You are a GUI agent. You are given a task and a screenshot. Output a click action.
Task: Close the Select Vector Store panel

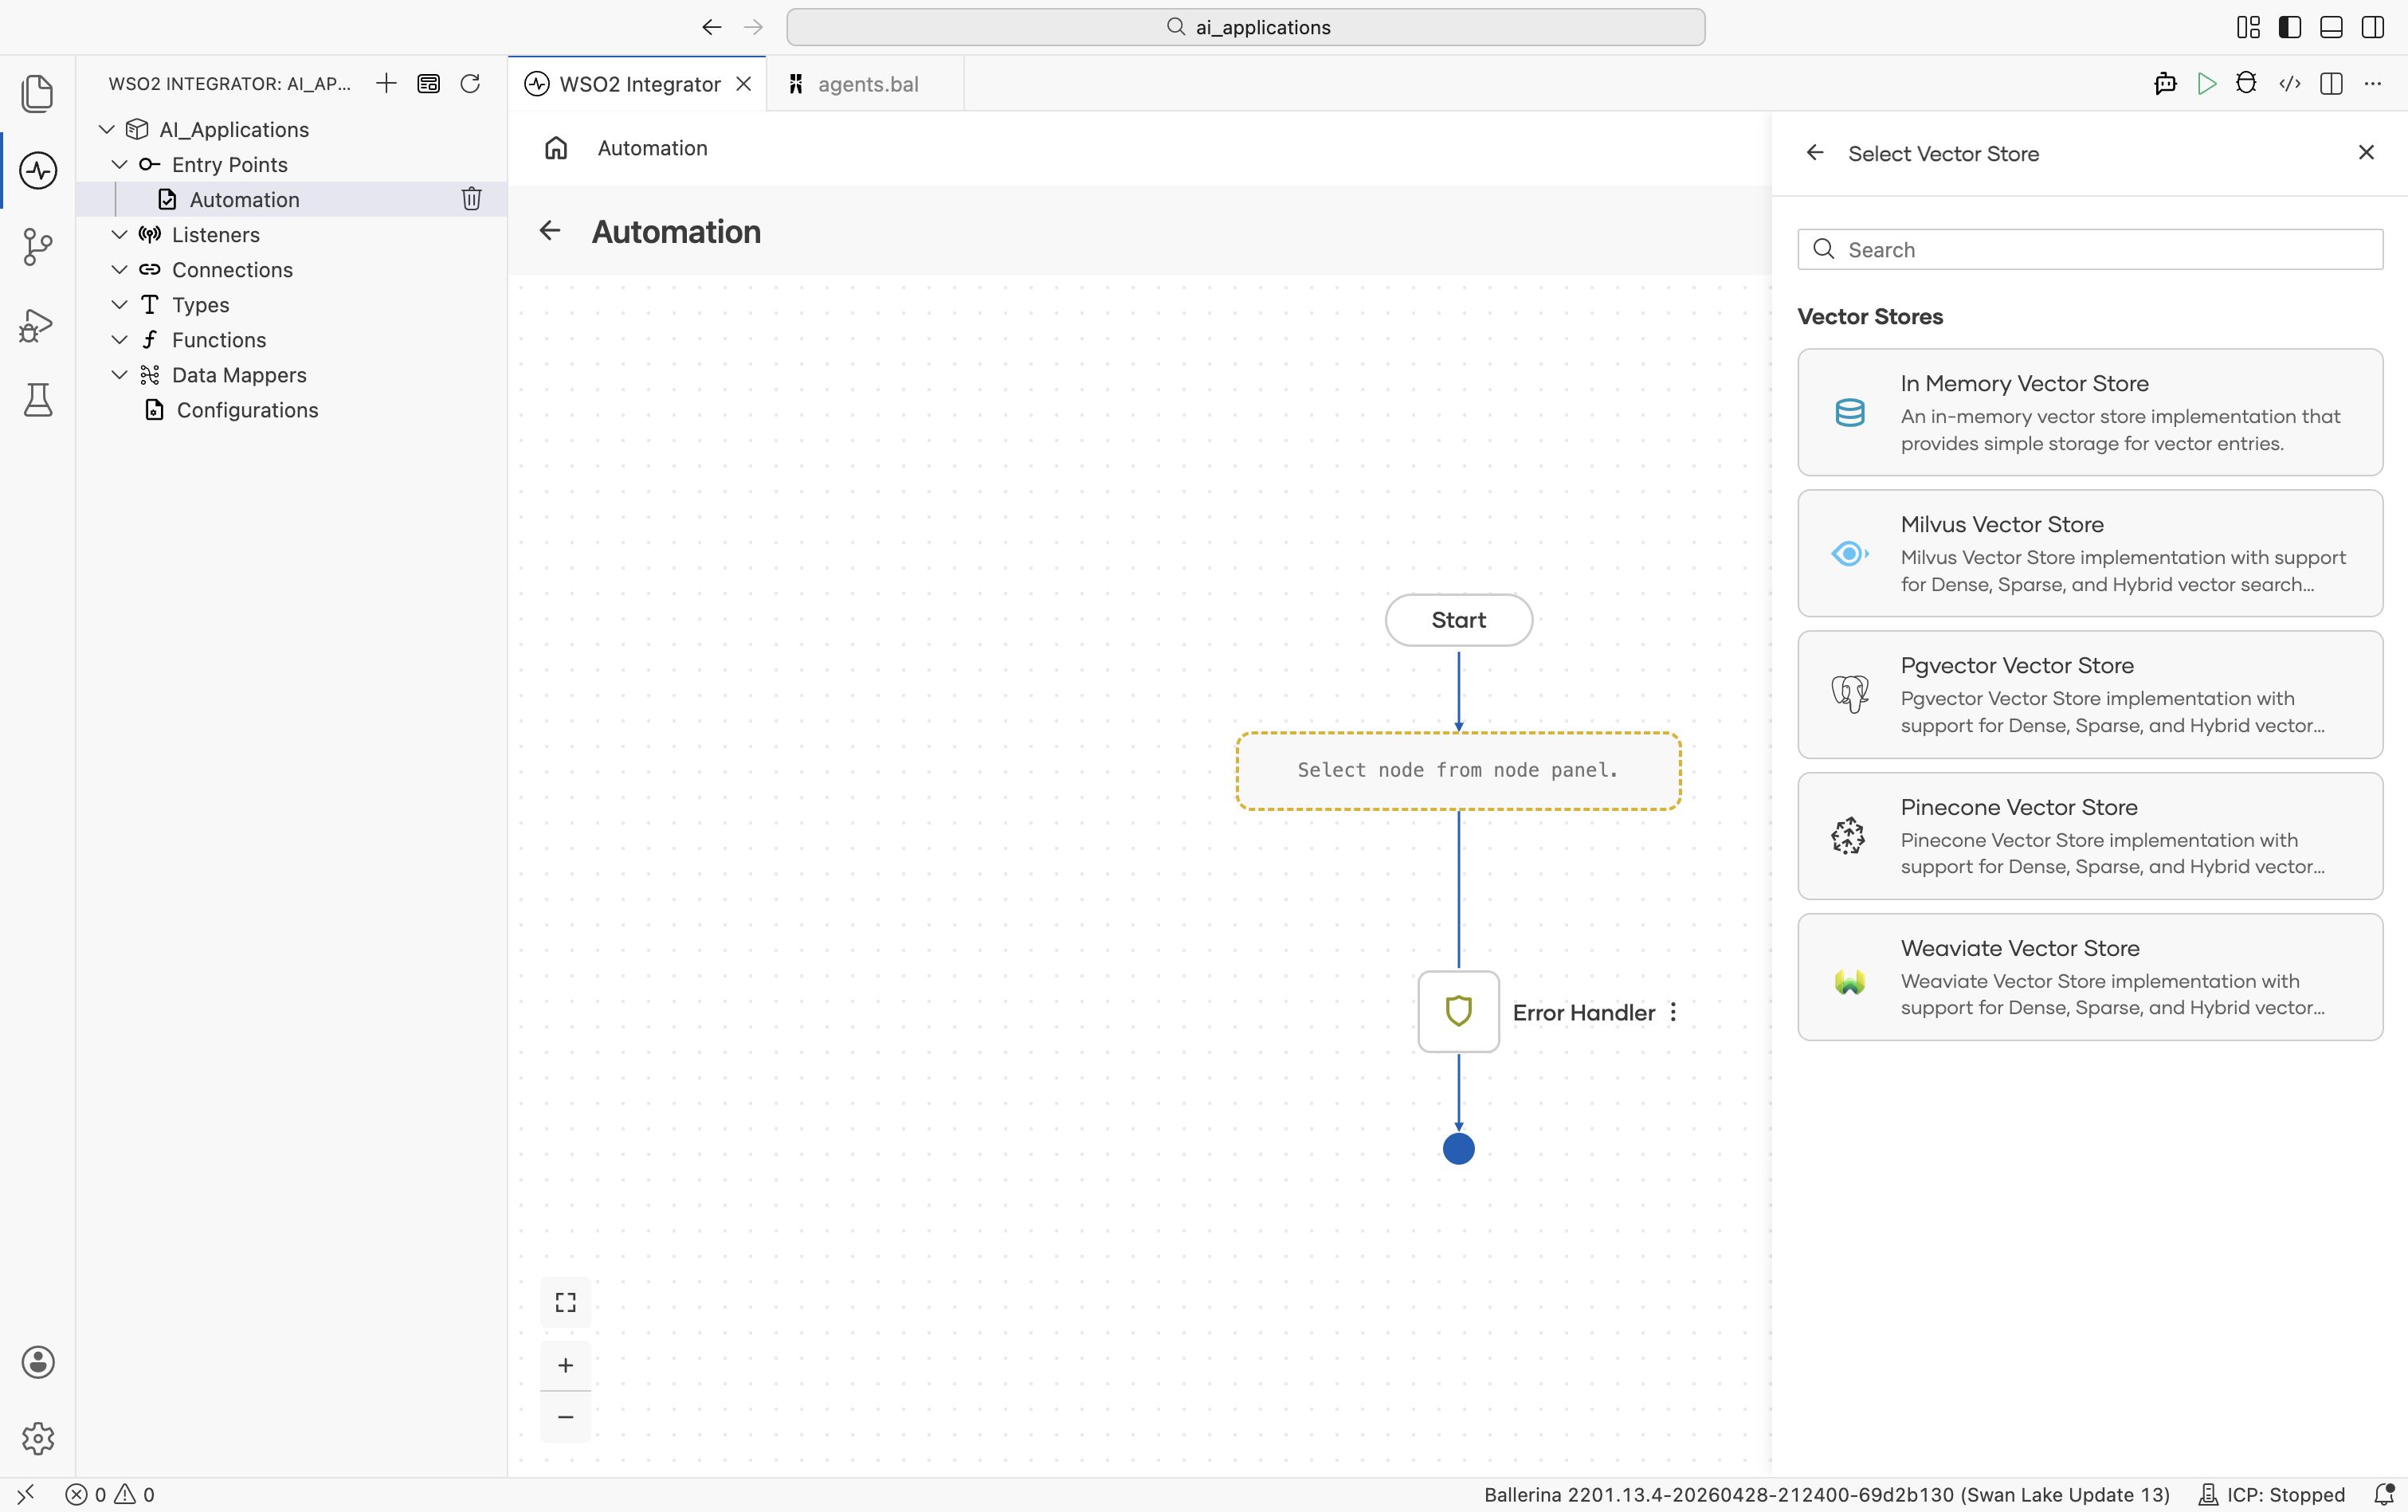(x=2366, y=152)
